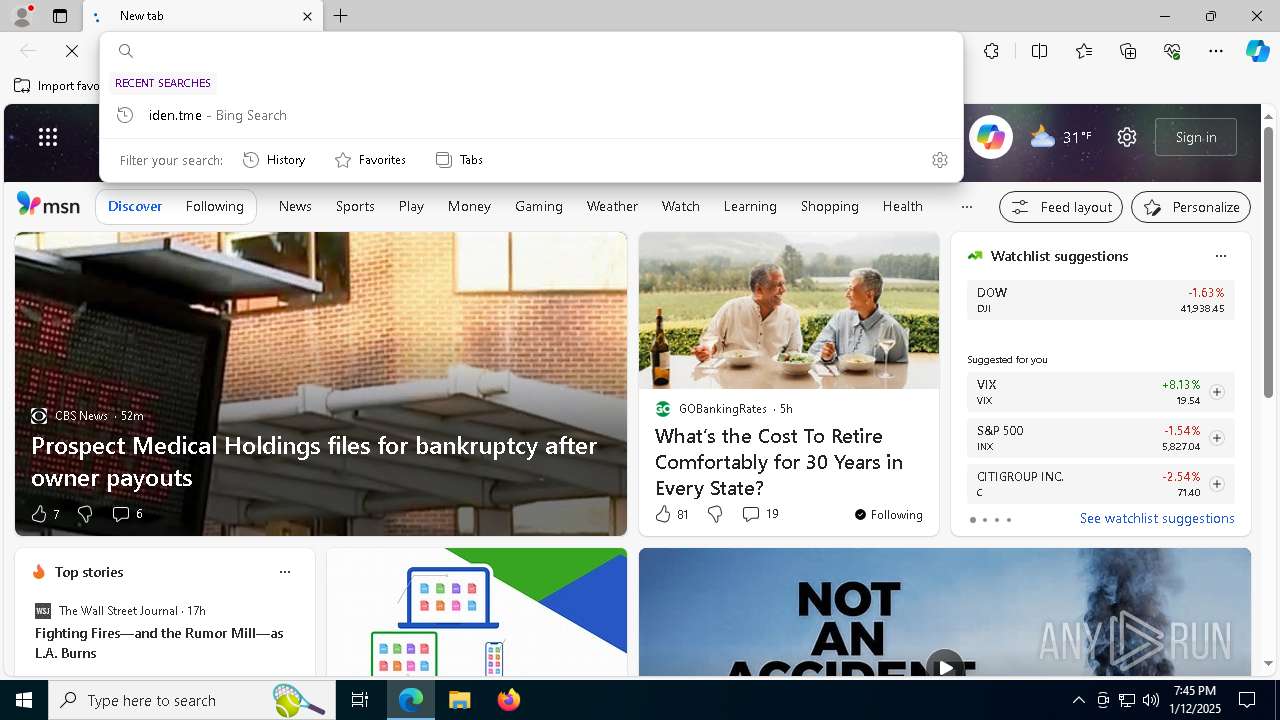Screen dimensions: 1280x720
Task: Expand more MSN categories ellipsis
Action: pos(966,207)
